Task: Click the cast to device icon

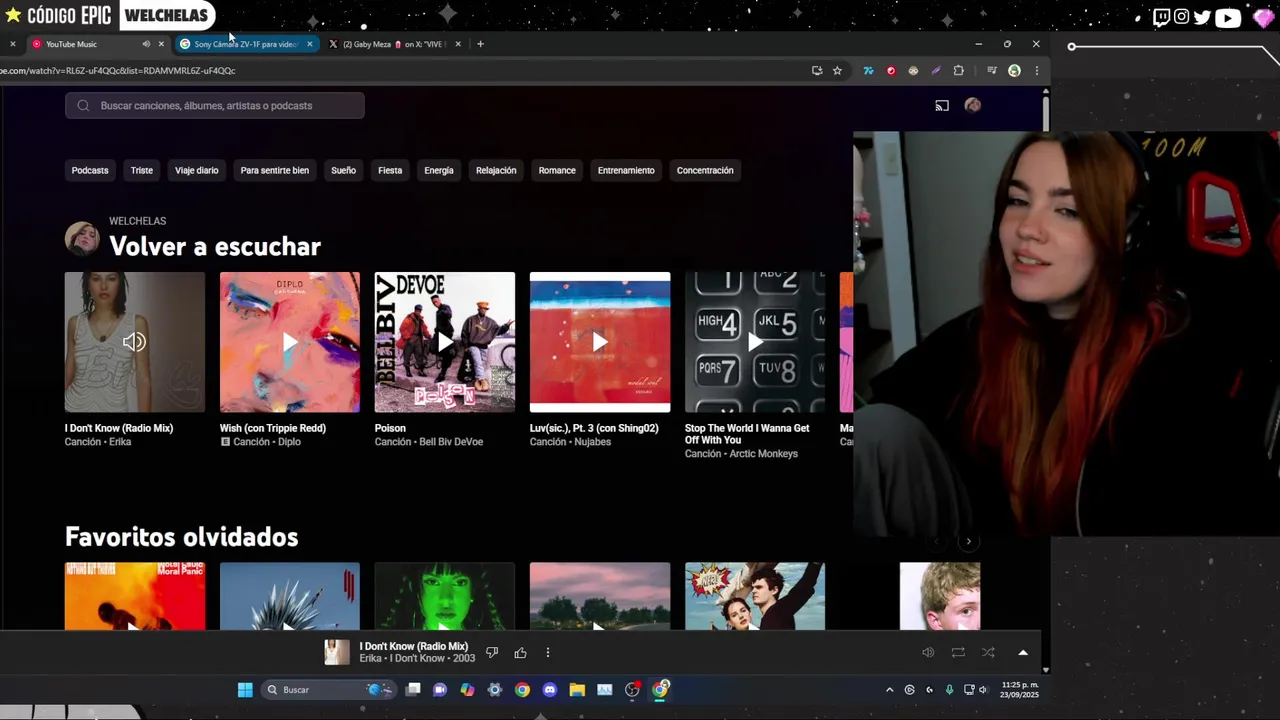Action: [941, 105]
